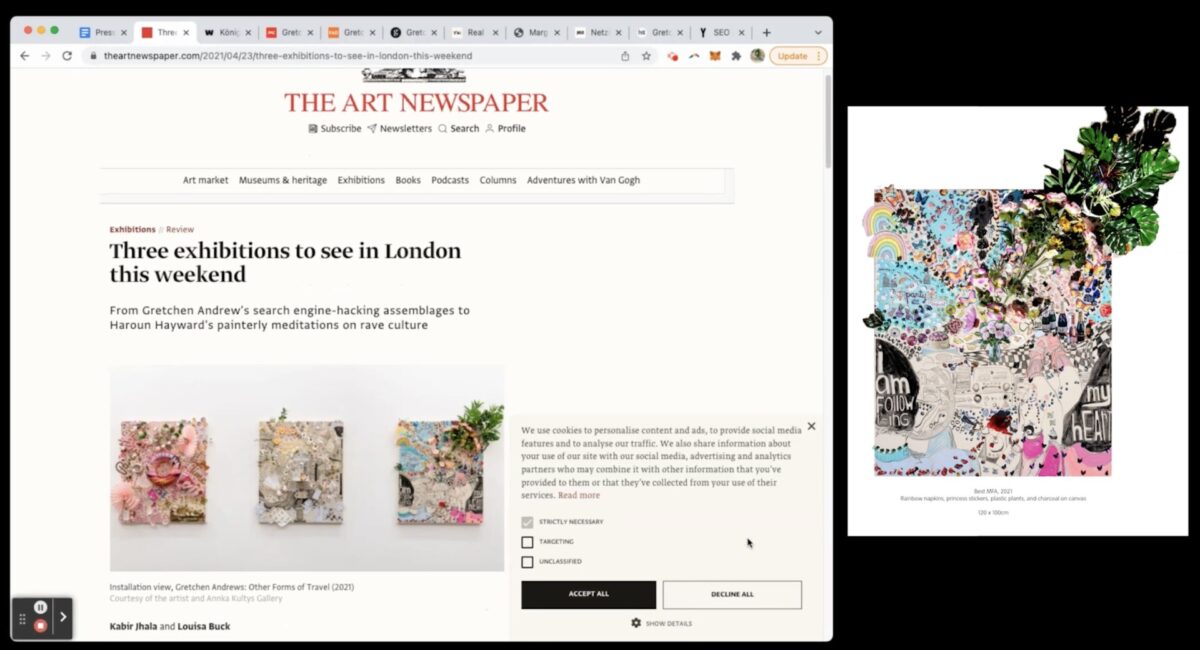Open the Read more cookie policy link

pyautogui.click(x=579, y=495)
